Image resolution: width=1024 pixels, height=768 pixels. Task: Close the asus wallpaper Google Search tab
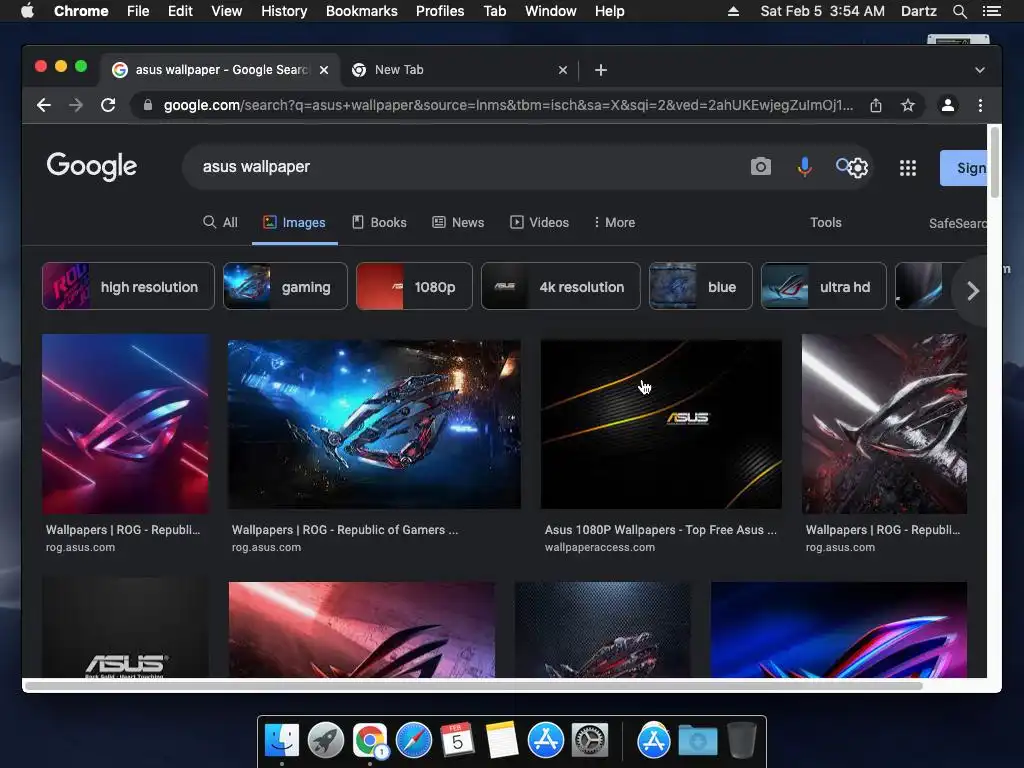[324, 70]
